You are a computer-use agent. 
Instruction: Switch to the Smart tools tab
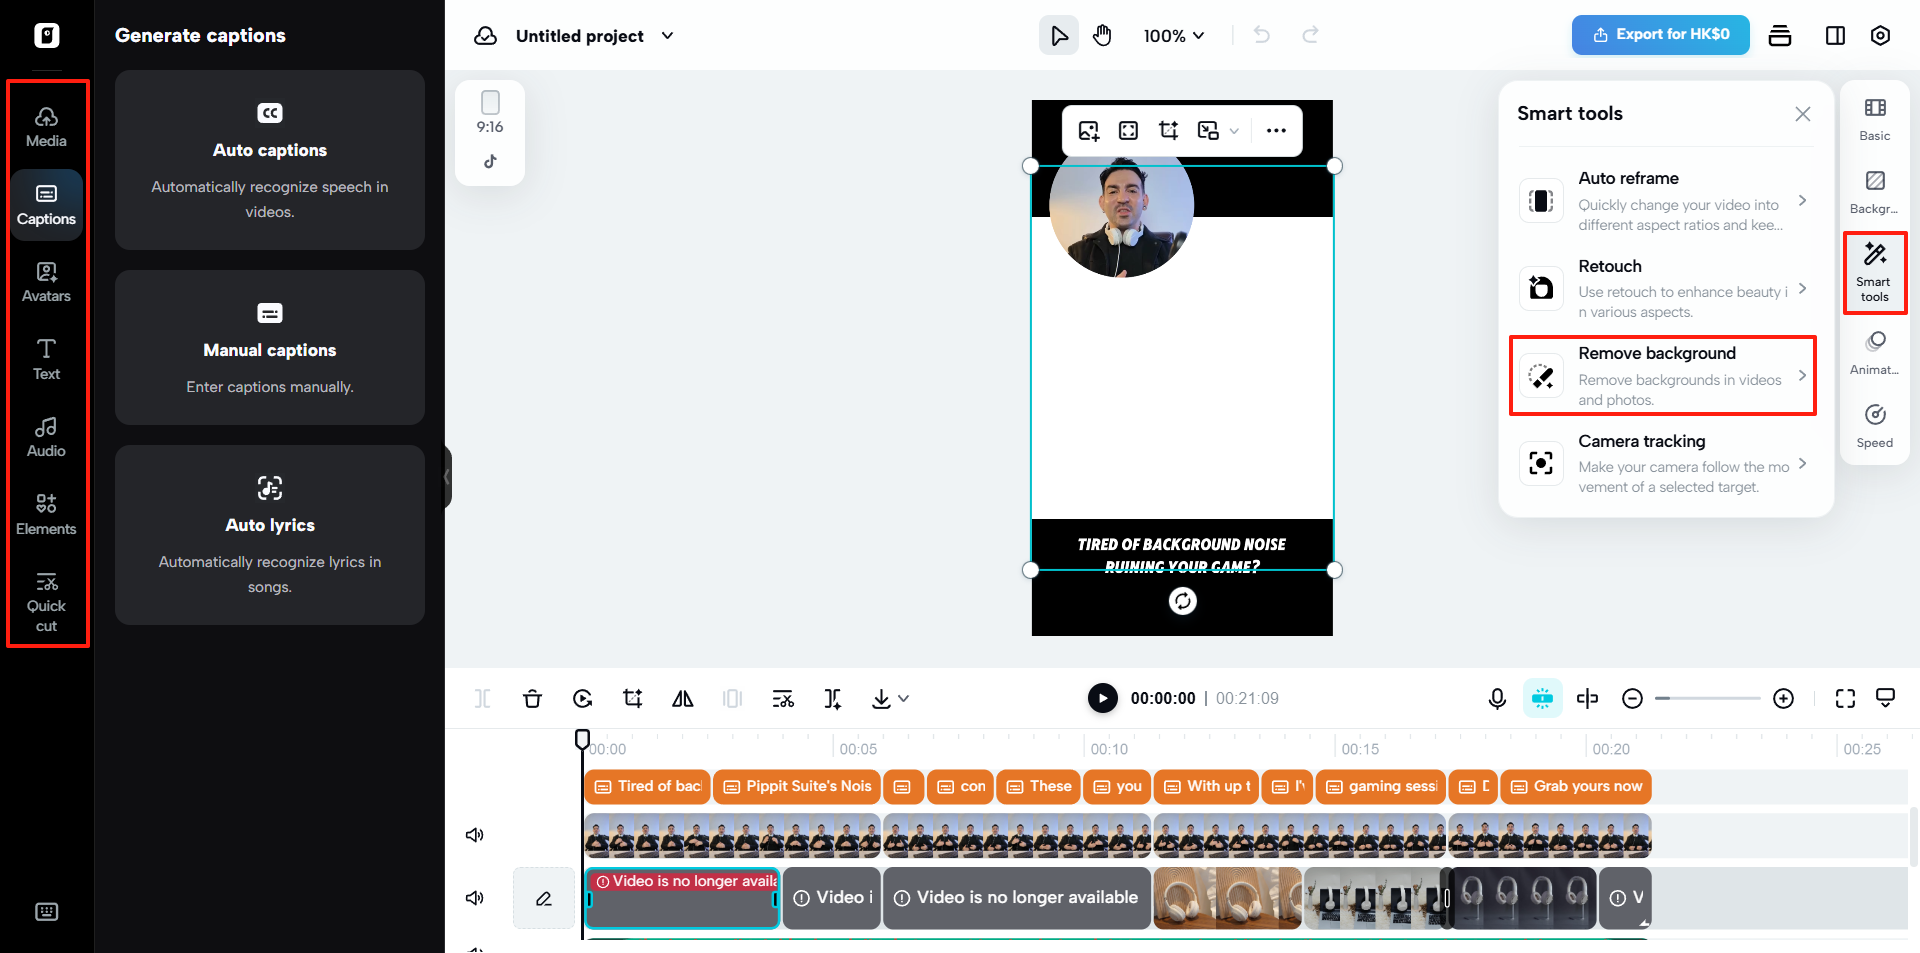[x=1875, y=272]
